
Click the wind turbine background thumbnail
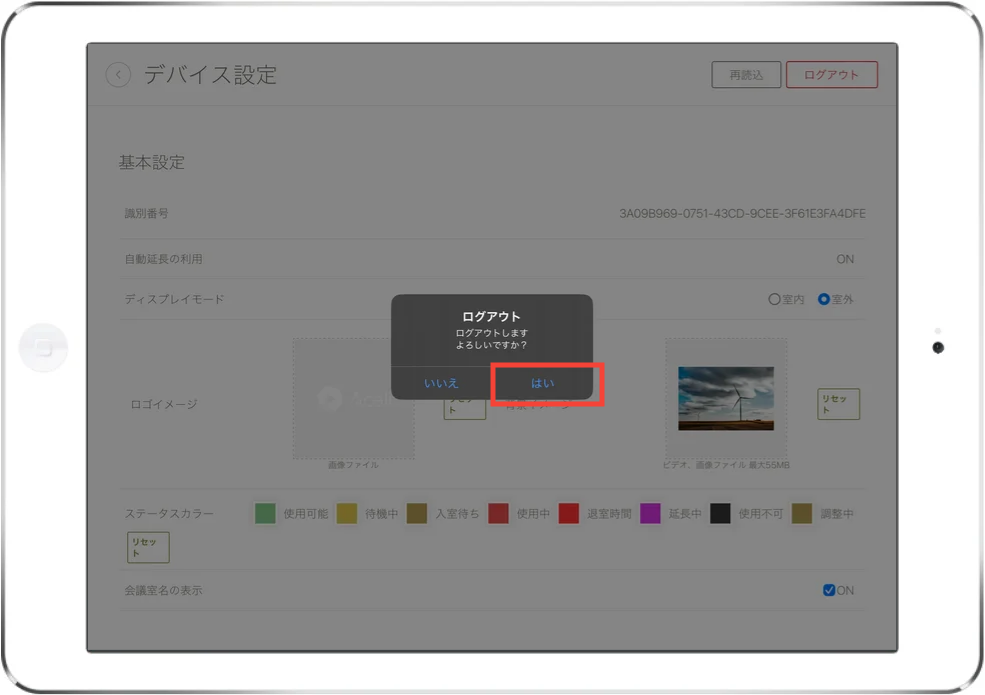tap(726, 398)
